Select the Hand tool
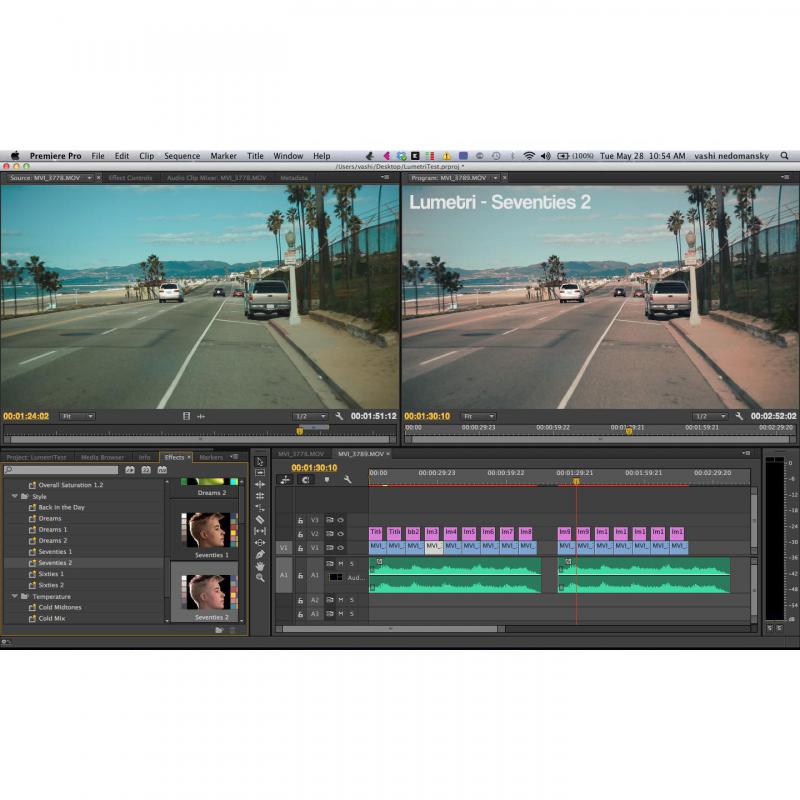800x800 pixels. pyautogui.click(x=260, y=566)
